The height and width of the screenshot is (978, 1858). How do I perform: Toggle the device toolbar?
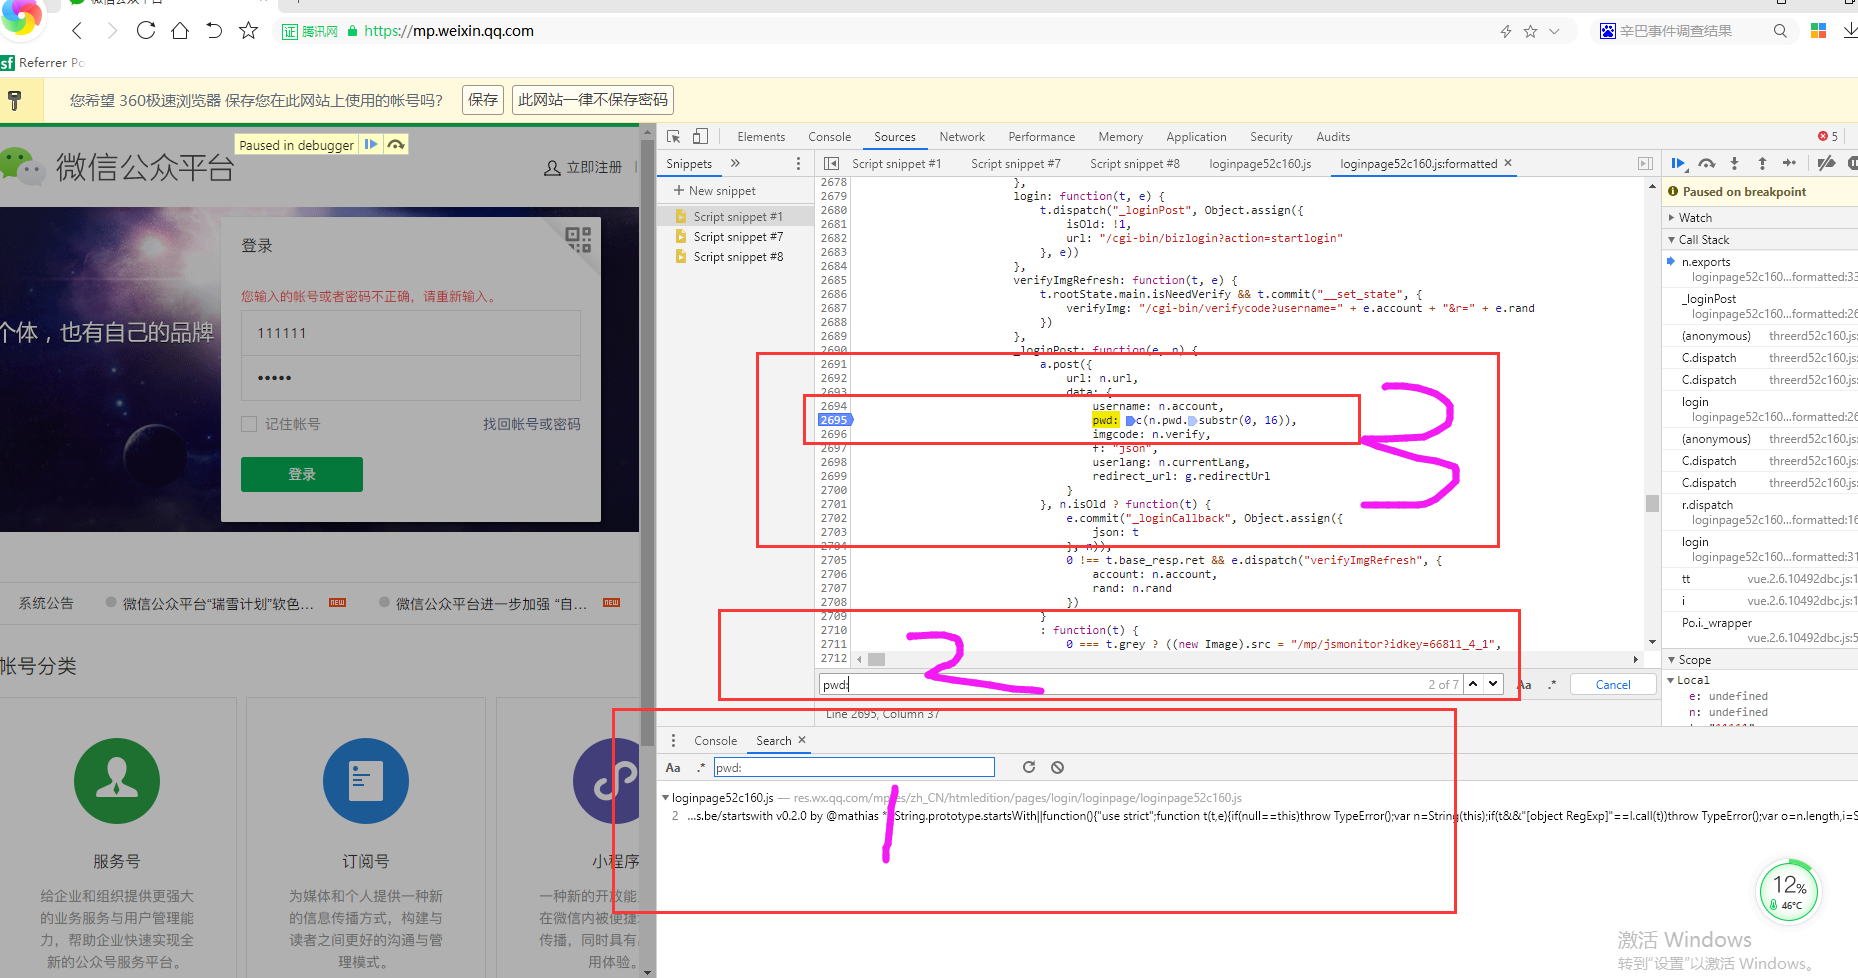pyautogui.click(x=700, y=137)
